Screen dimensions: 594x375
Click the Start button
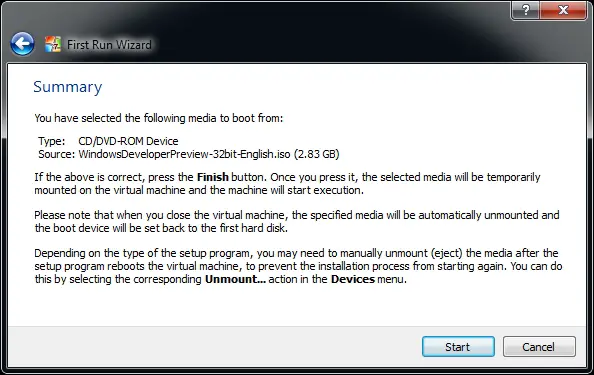458,347
